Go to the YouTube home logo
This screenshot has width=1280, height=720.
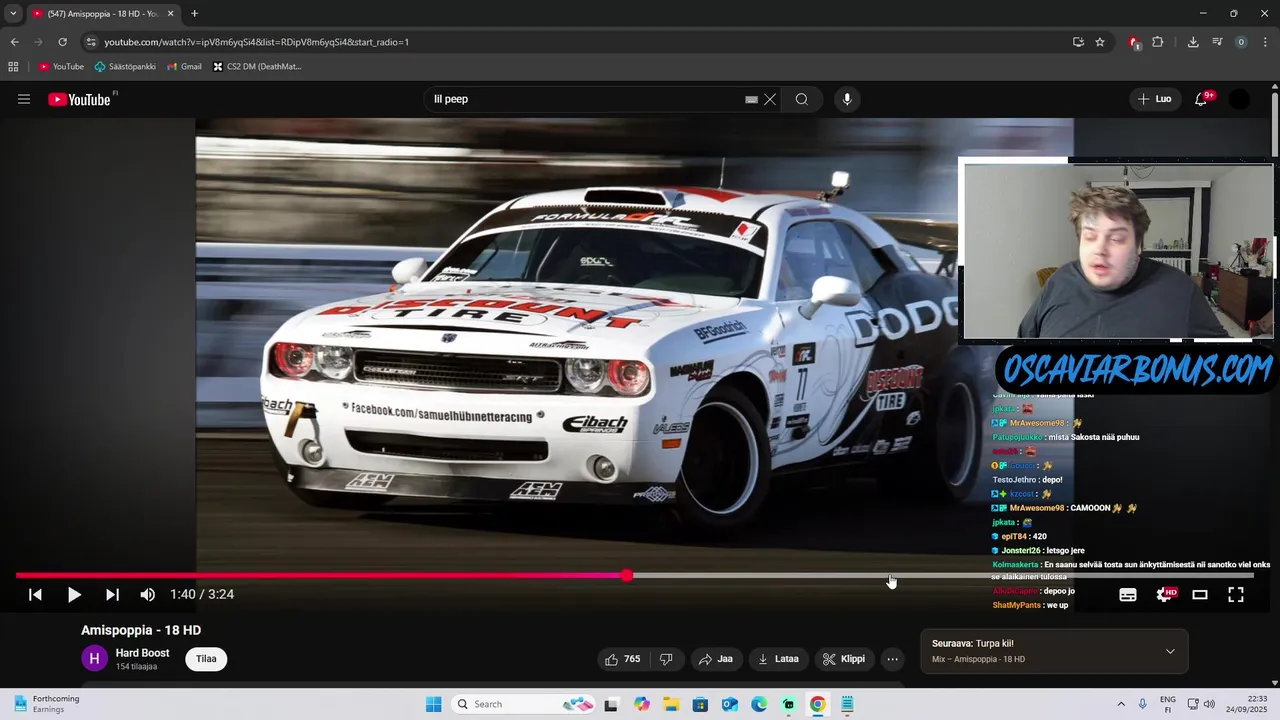click(79, 99)
